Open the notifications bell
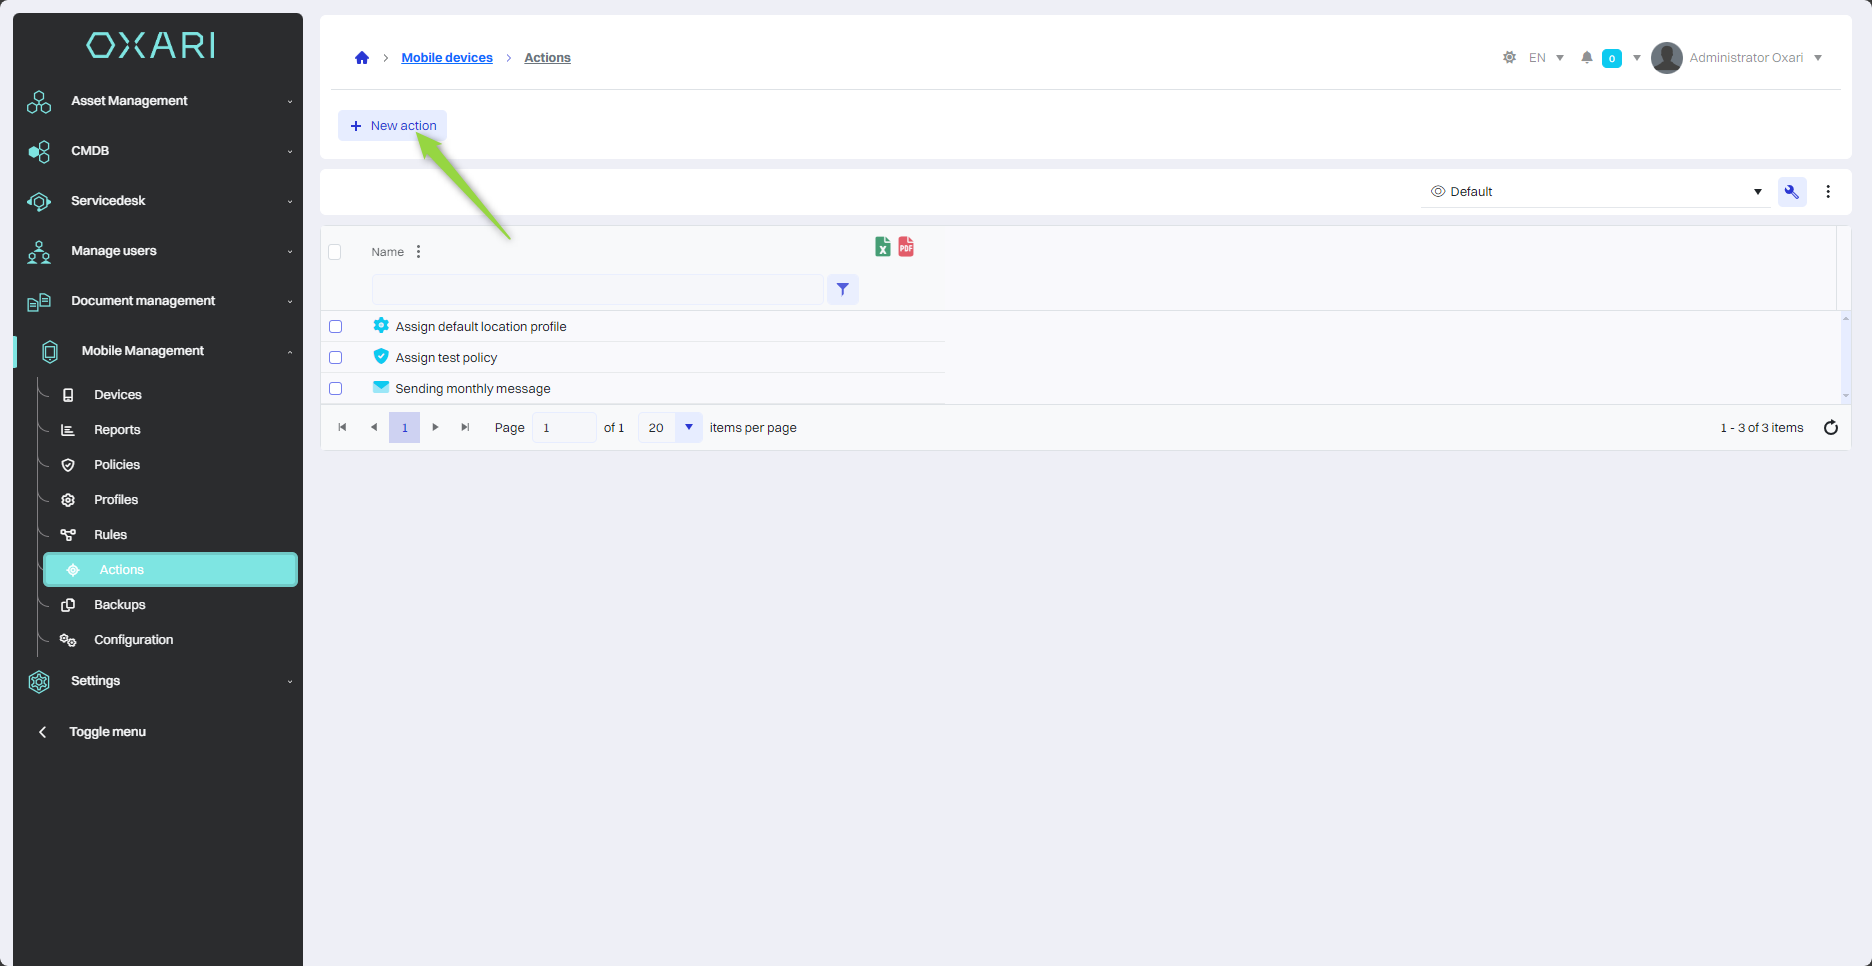 coord(1586,58)
